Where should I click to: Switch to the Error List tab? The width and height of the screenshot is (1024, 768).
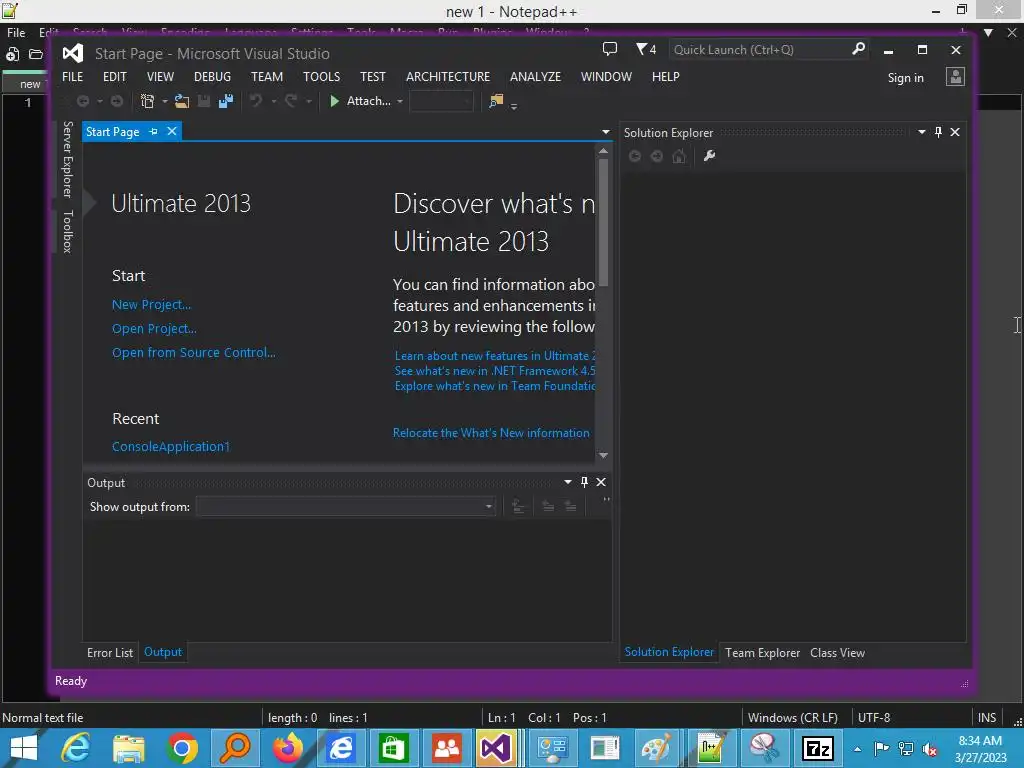click(x=110, y=652)
